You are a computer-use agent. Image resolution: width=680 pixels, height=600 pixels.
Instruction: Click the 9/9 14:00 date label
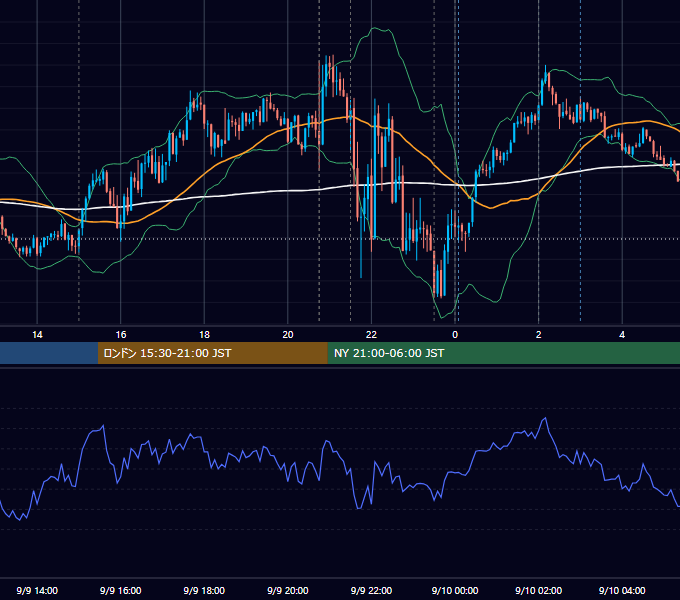click(x=37, y=590)
